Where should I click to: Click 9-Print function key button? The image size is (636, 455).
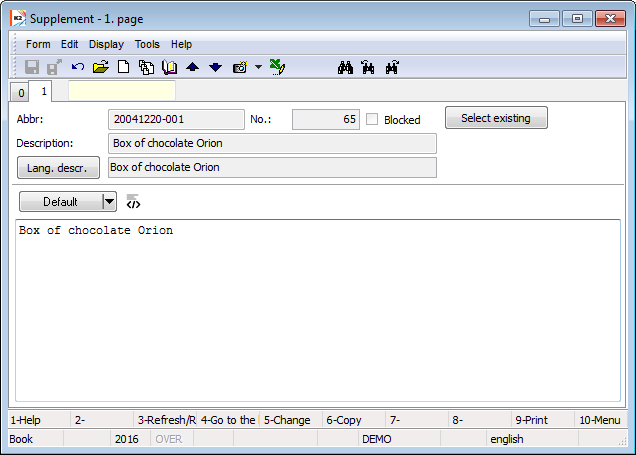(x=542, y=420)
